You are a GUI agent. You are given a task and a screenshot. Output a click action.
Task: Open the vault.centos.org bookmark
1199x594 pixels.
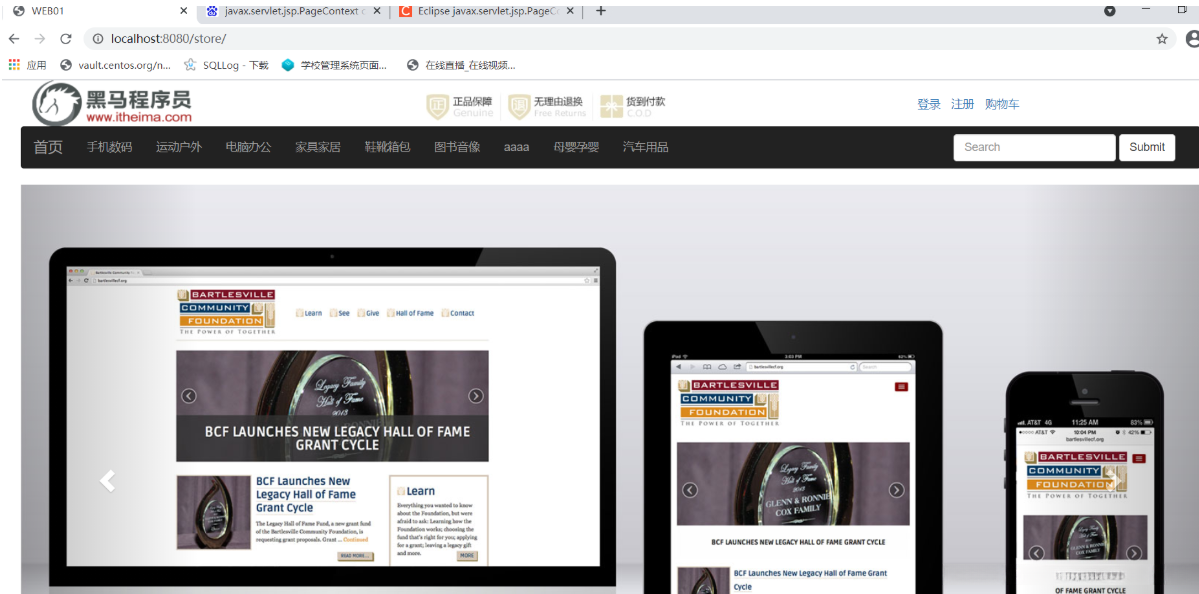point(115,65)
